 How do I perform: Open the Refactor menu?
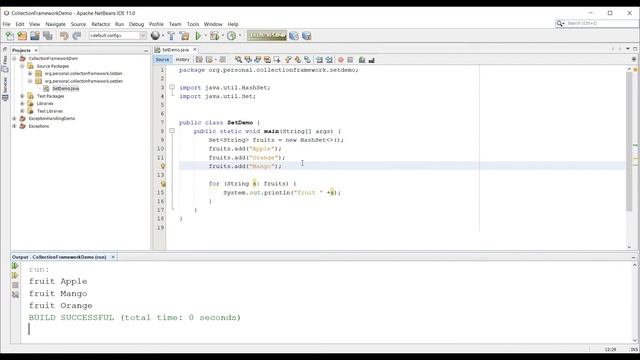tap(101, 24)
